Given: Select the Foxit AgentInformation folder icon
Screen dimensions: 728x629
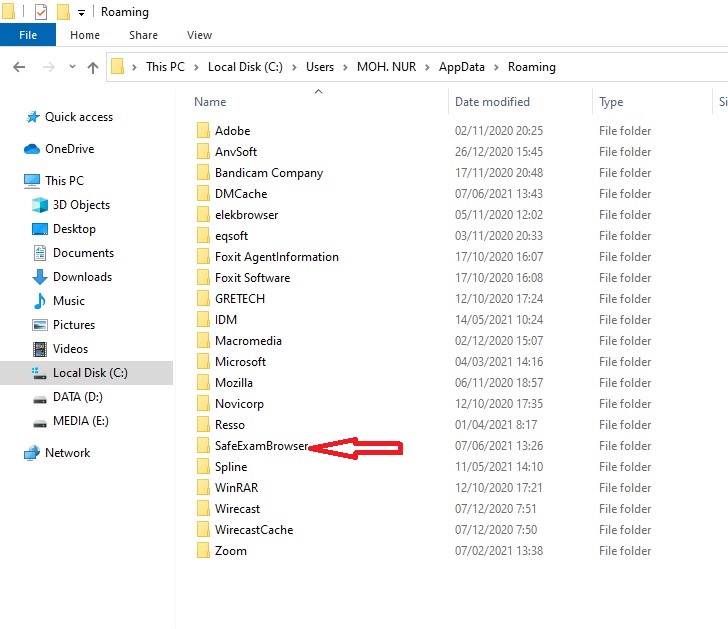Looking at the screenshot, I should pyautogui.click(x=203, y=256).
